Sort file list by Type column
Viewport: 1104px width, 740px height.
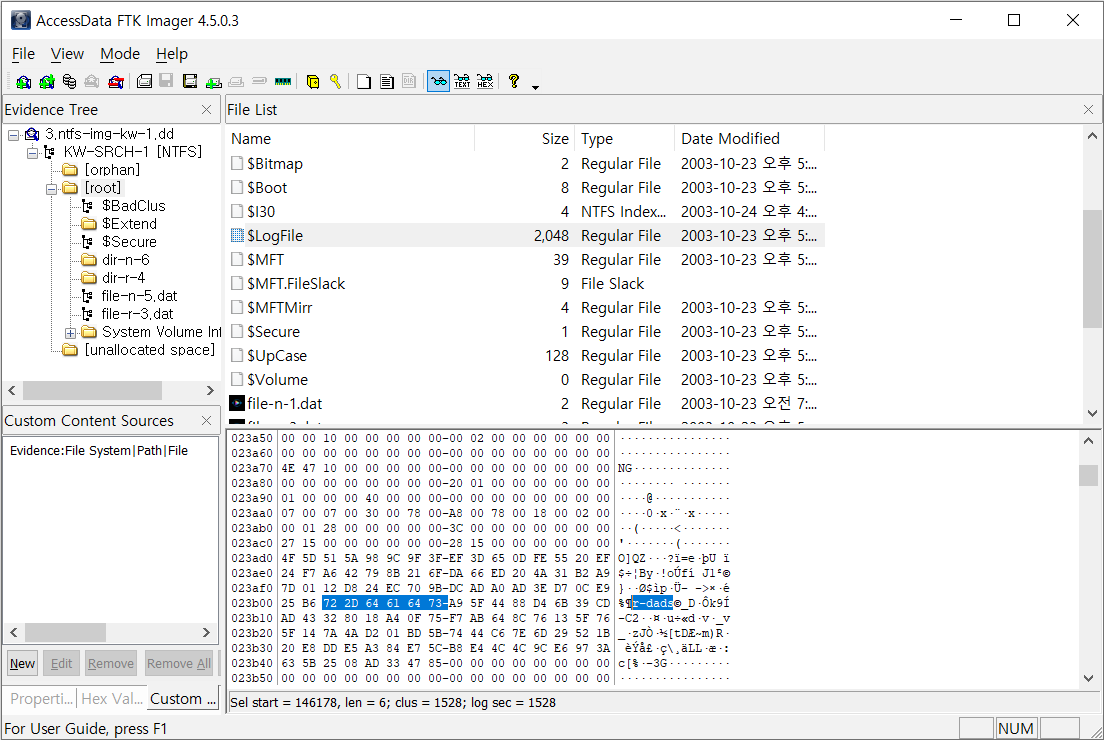[x=625, y=139]
